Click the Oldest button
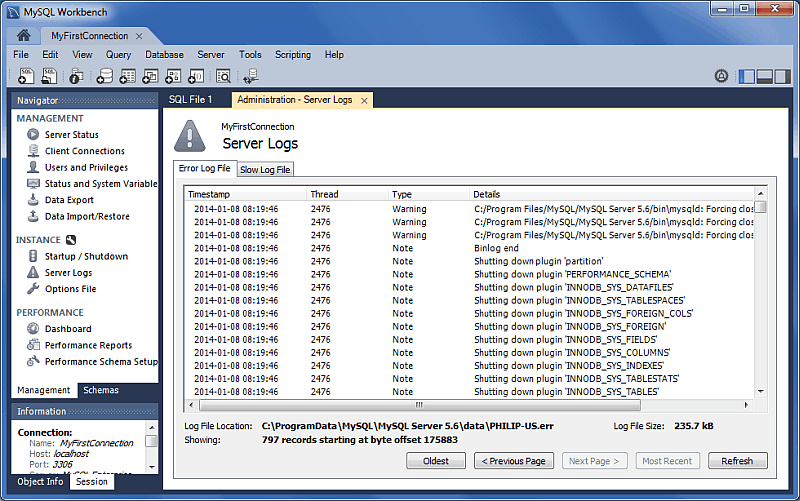This screenshot has width=800, height=501. (436, 461)
